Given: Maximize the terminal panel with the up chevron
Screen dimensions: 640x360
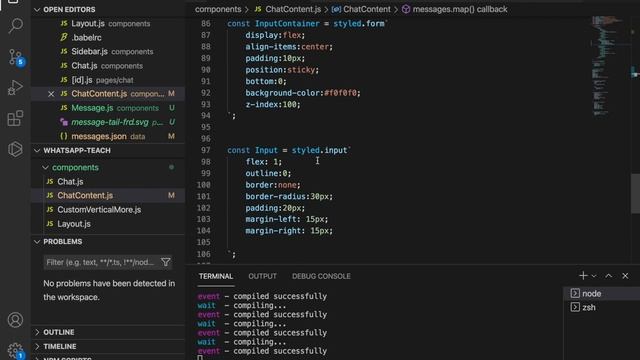Looking at the screenshot, I should pos(609,276).
